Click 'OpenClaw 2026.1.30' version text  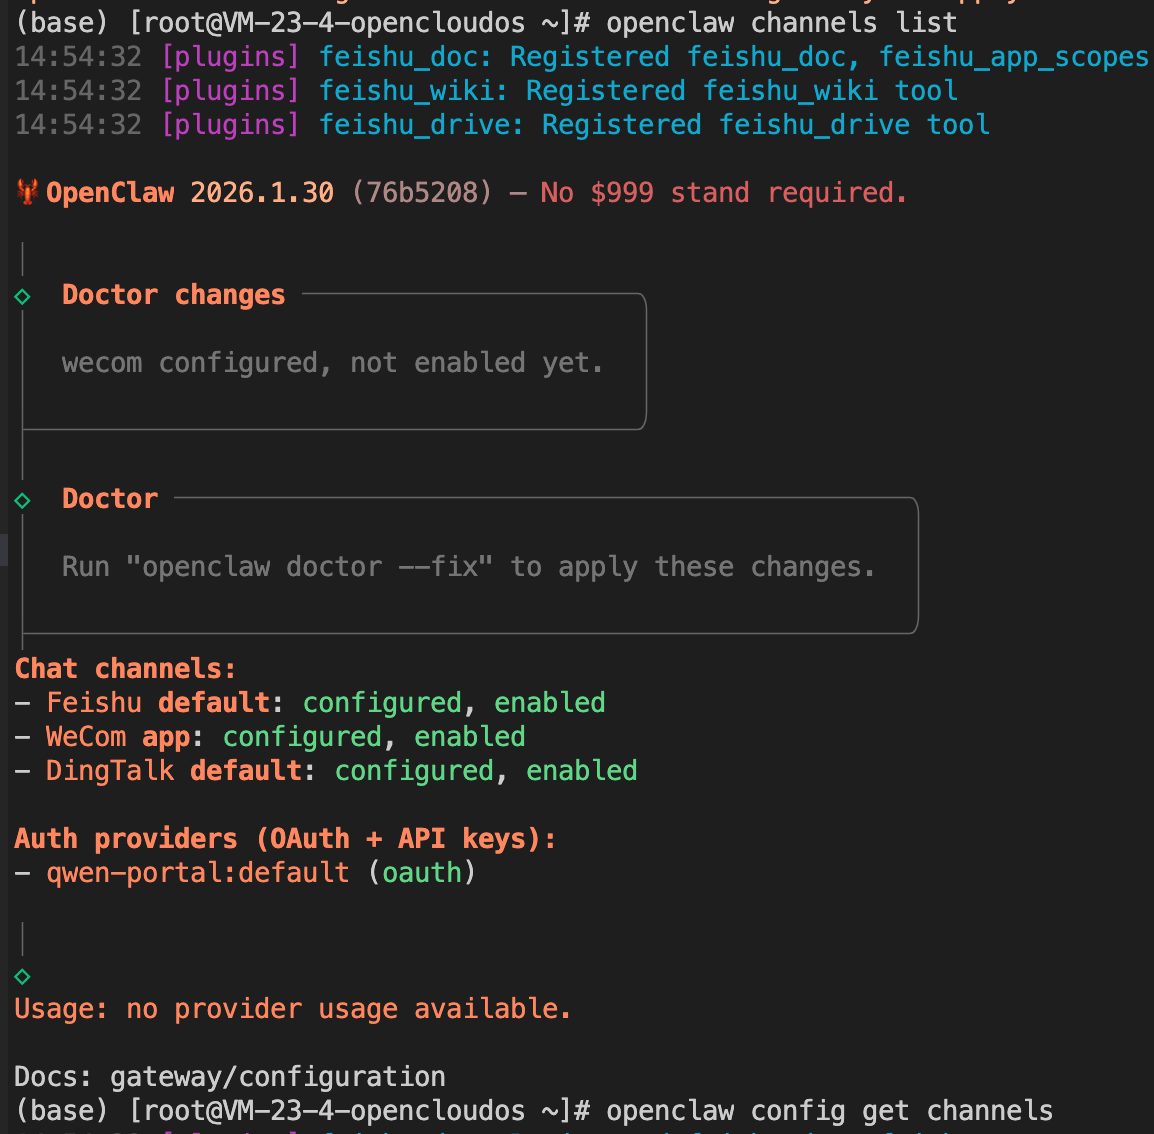click(x=190, y=193)
